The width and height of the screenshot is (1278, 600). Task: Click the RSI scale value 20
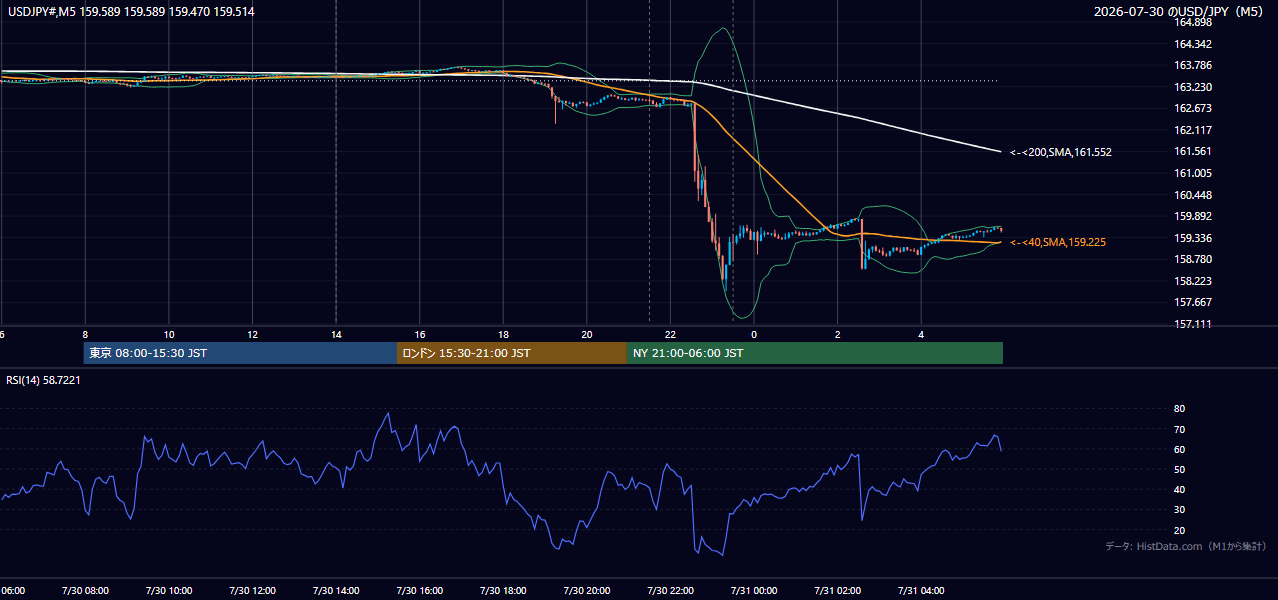(1179, 530)
